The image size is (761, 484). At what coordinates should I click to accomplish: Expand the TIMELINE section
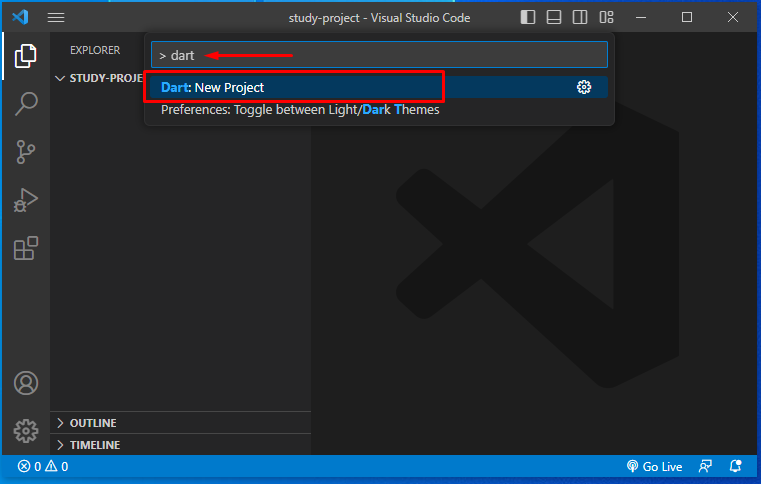pyautogui.click(x=181, y=445)
